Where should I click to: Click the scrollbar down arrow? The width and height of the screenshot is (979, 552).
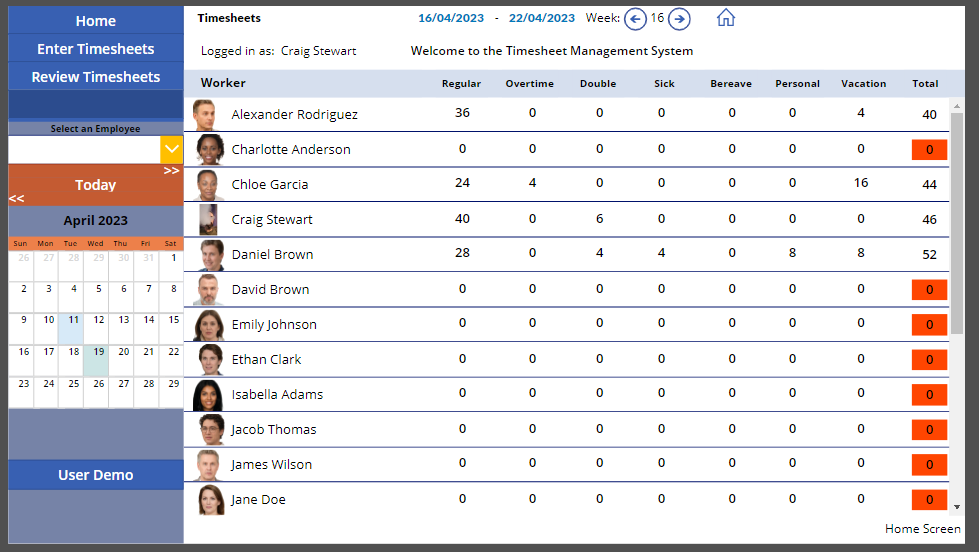coord(957,507)
